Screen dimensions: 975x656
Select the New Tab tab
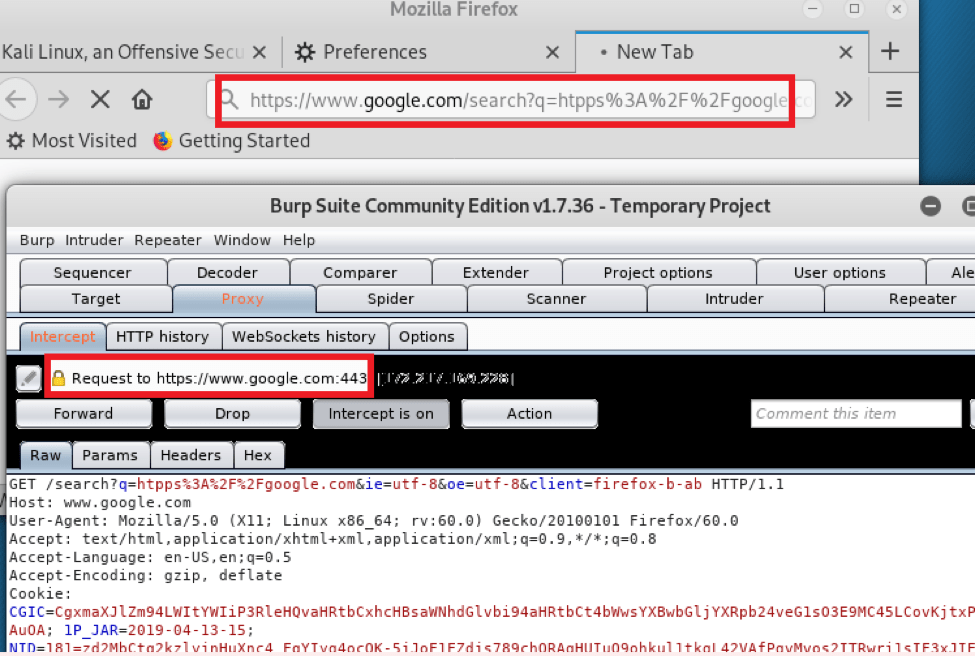(721, 52)
